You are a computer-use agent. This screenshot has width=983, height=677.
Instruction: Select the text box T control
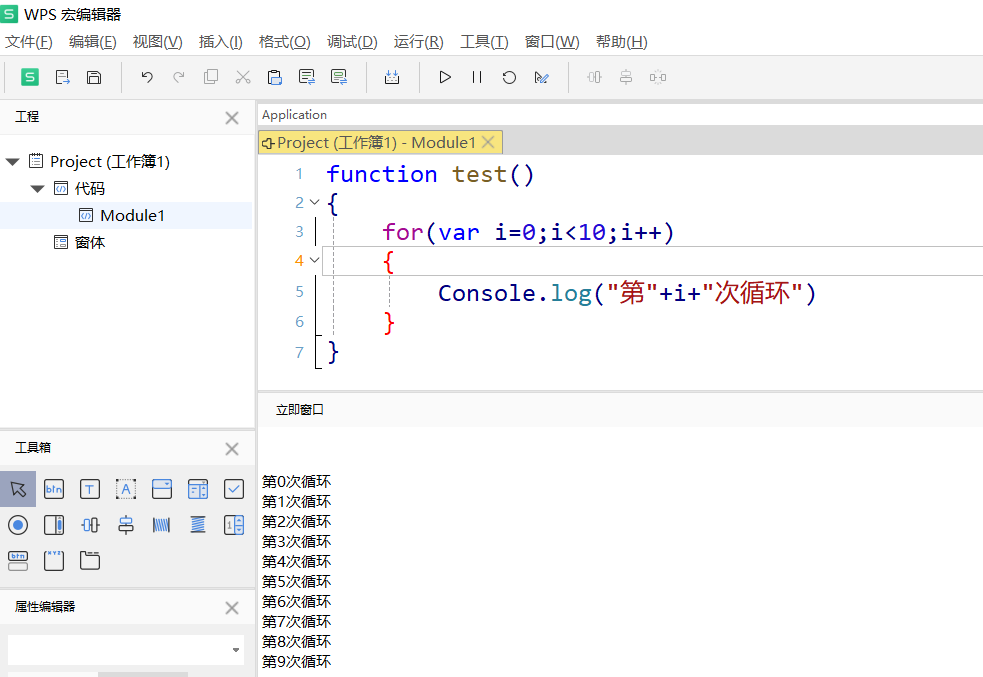tap(90, 489)
